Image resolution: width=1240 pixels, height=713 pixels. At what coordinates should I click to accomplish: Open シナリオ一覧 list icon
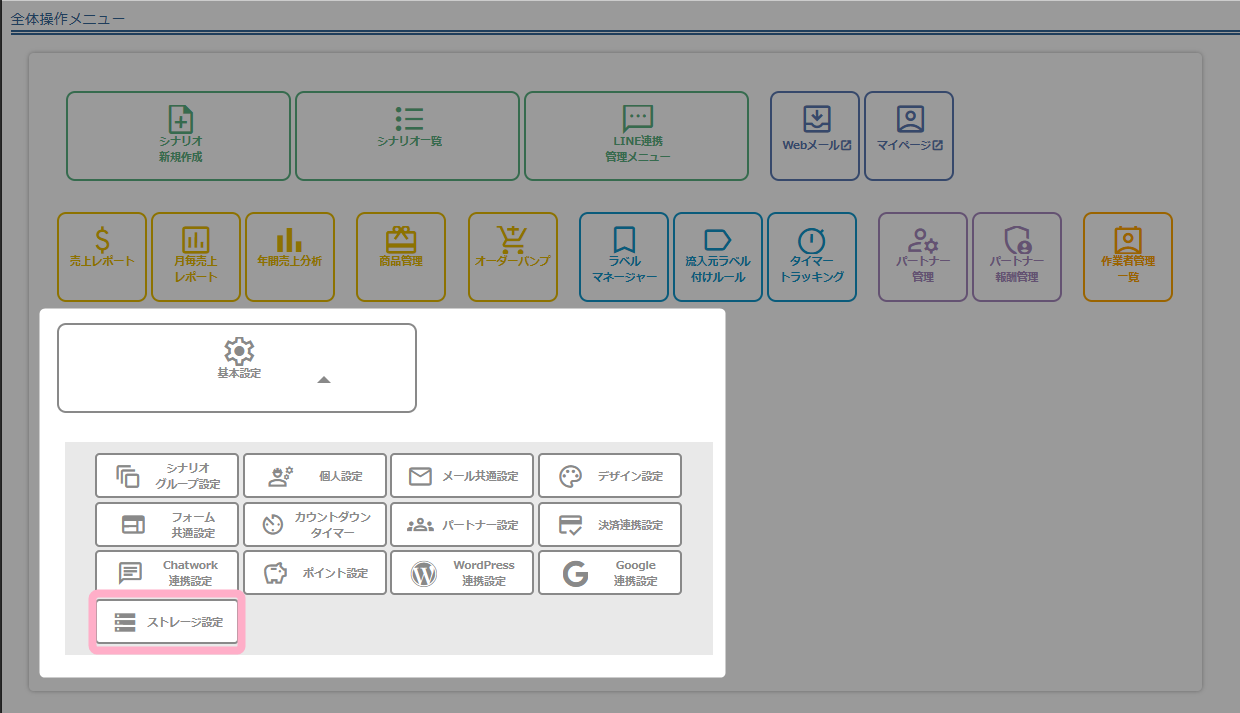tap(408, 119)
